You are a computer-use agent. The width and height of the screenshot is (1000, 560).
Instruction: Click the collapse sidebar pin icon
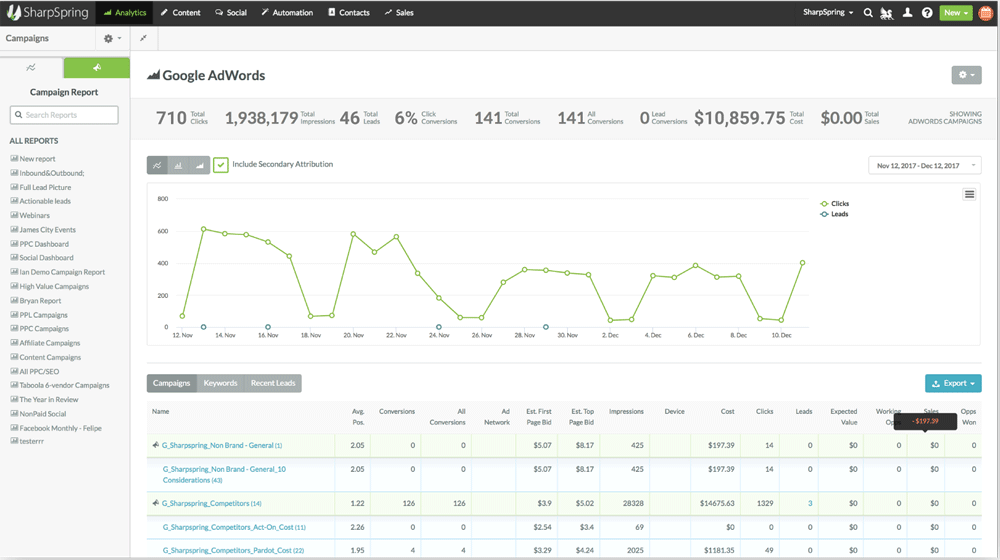tap(143, 38)
